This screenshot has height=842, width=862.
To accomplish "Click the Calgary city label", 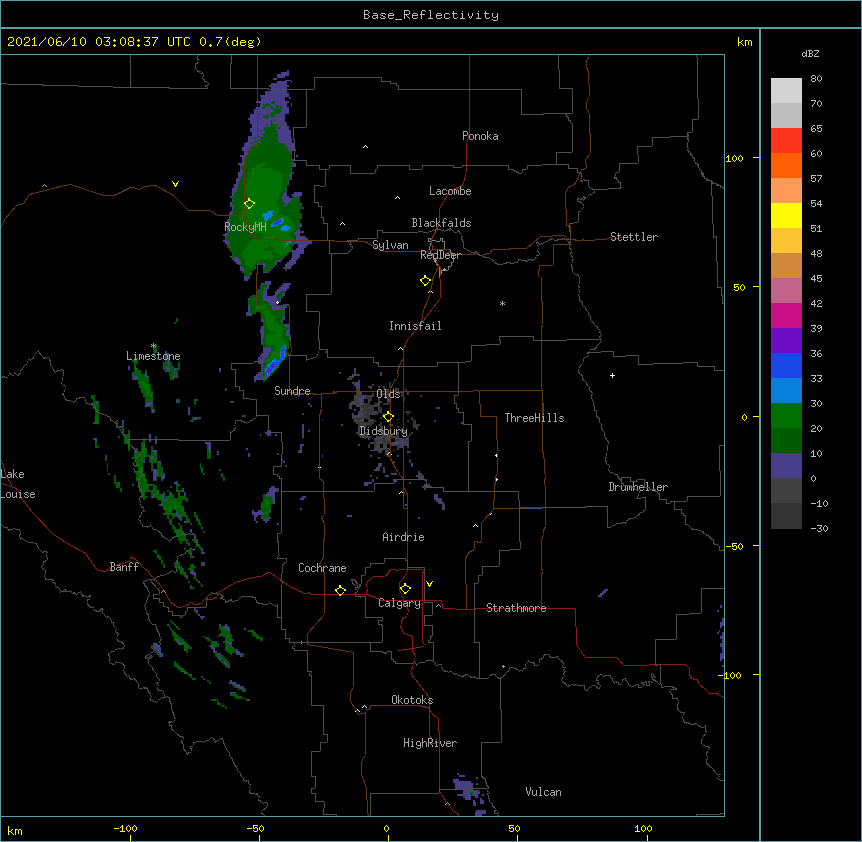I will (399, 603).
